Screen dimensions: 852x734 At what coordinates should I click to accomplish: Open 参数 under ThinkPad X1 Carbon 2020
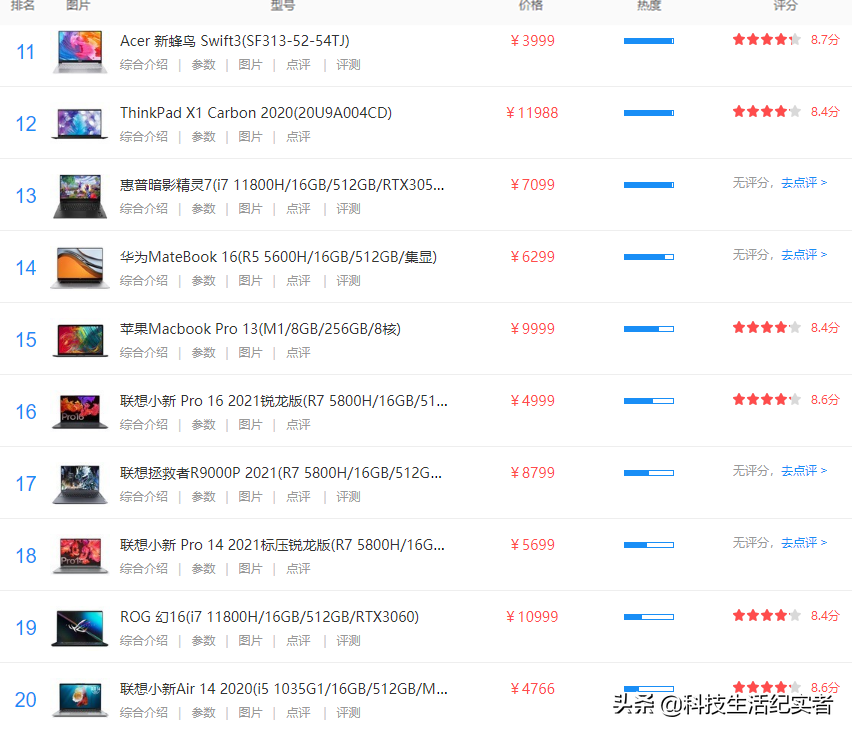[203, 136]
